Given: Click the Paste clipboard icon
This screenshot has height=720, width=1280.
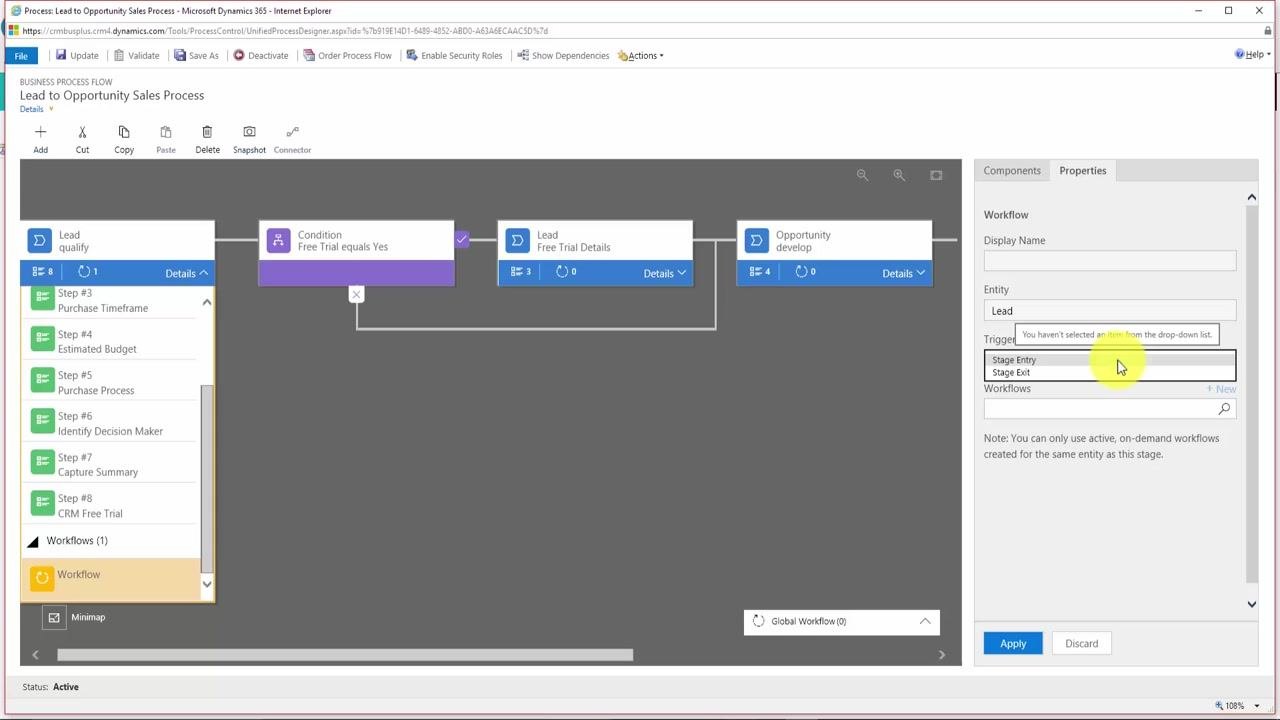Looking at the screenshot, I should point(166,132).
